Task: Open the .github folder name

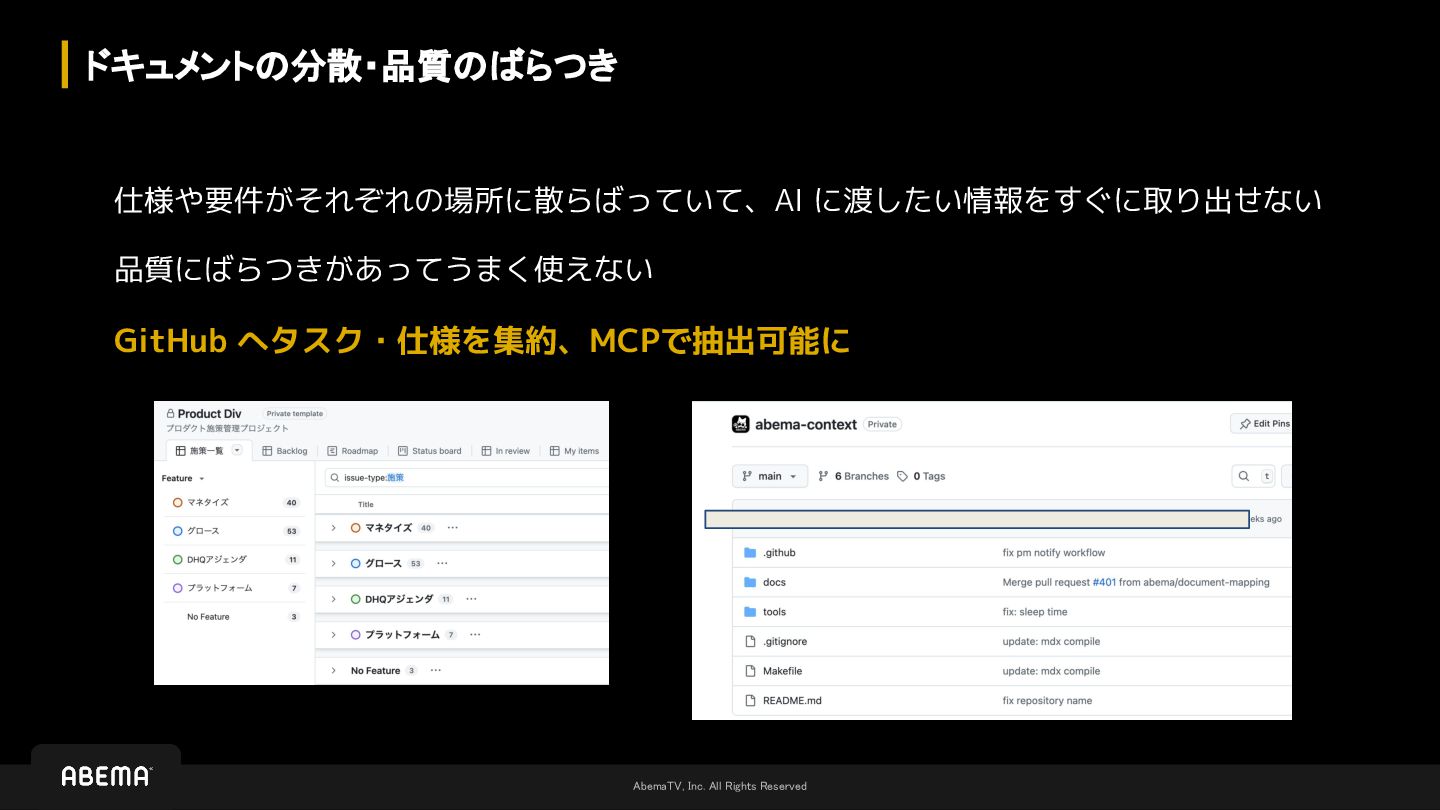Action: 779,553
